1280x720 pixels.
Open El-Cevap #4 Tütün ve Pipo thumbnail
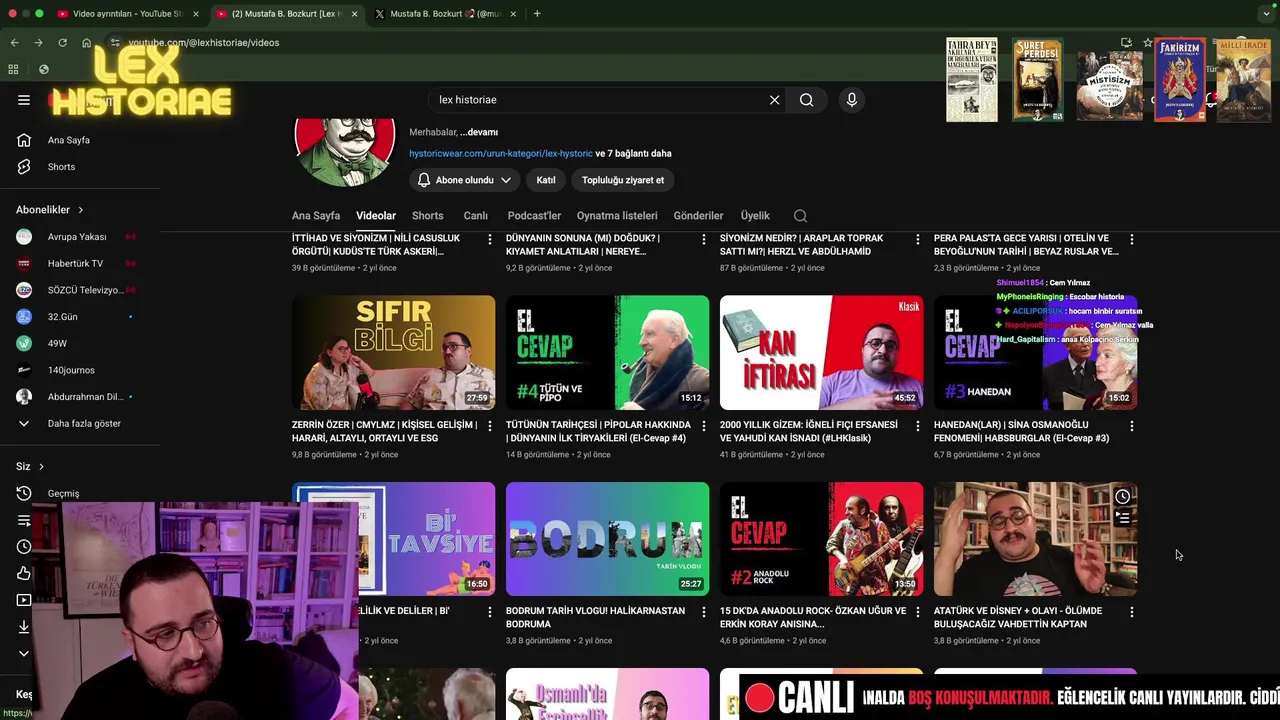[607, 352]
